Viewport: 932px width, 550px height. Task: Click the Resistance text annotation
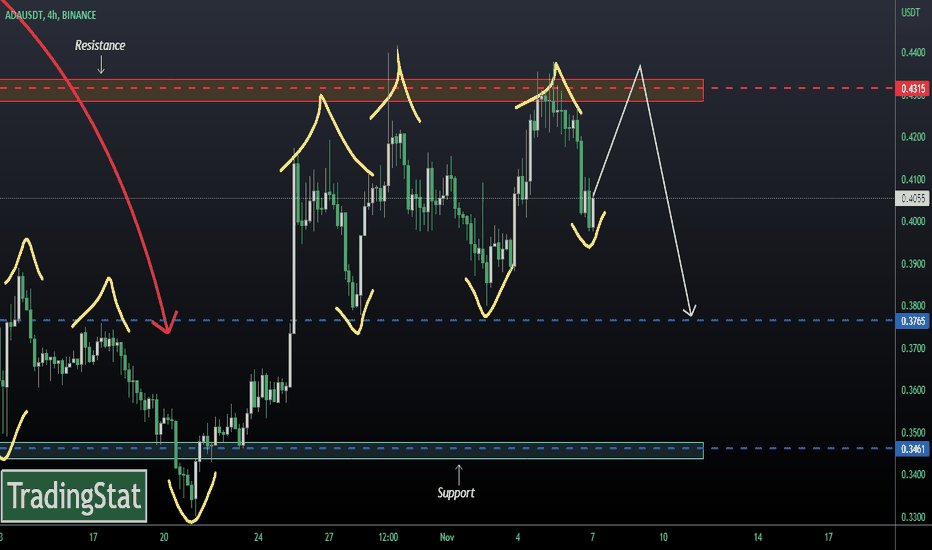100,45
